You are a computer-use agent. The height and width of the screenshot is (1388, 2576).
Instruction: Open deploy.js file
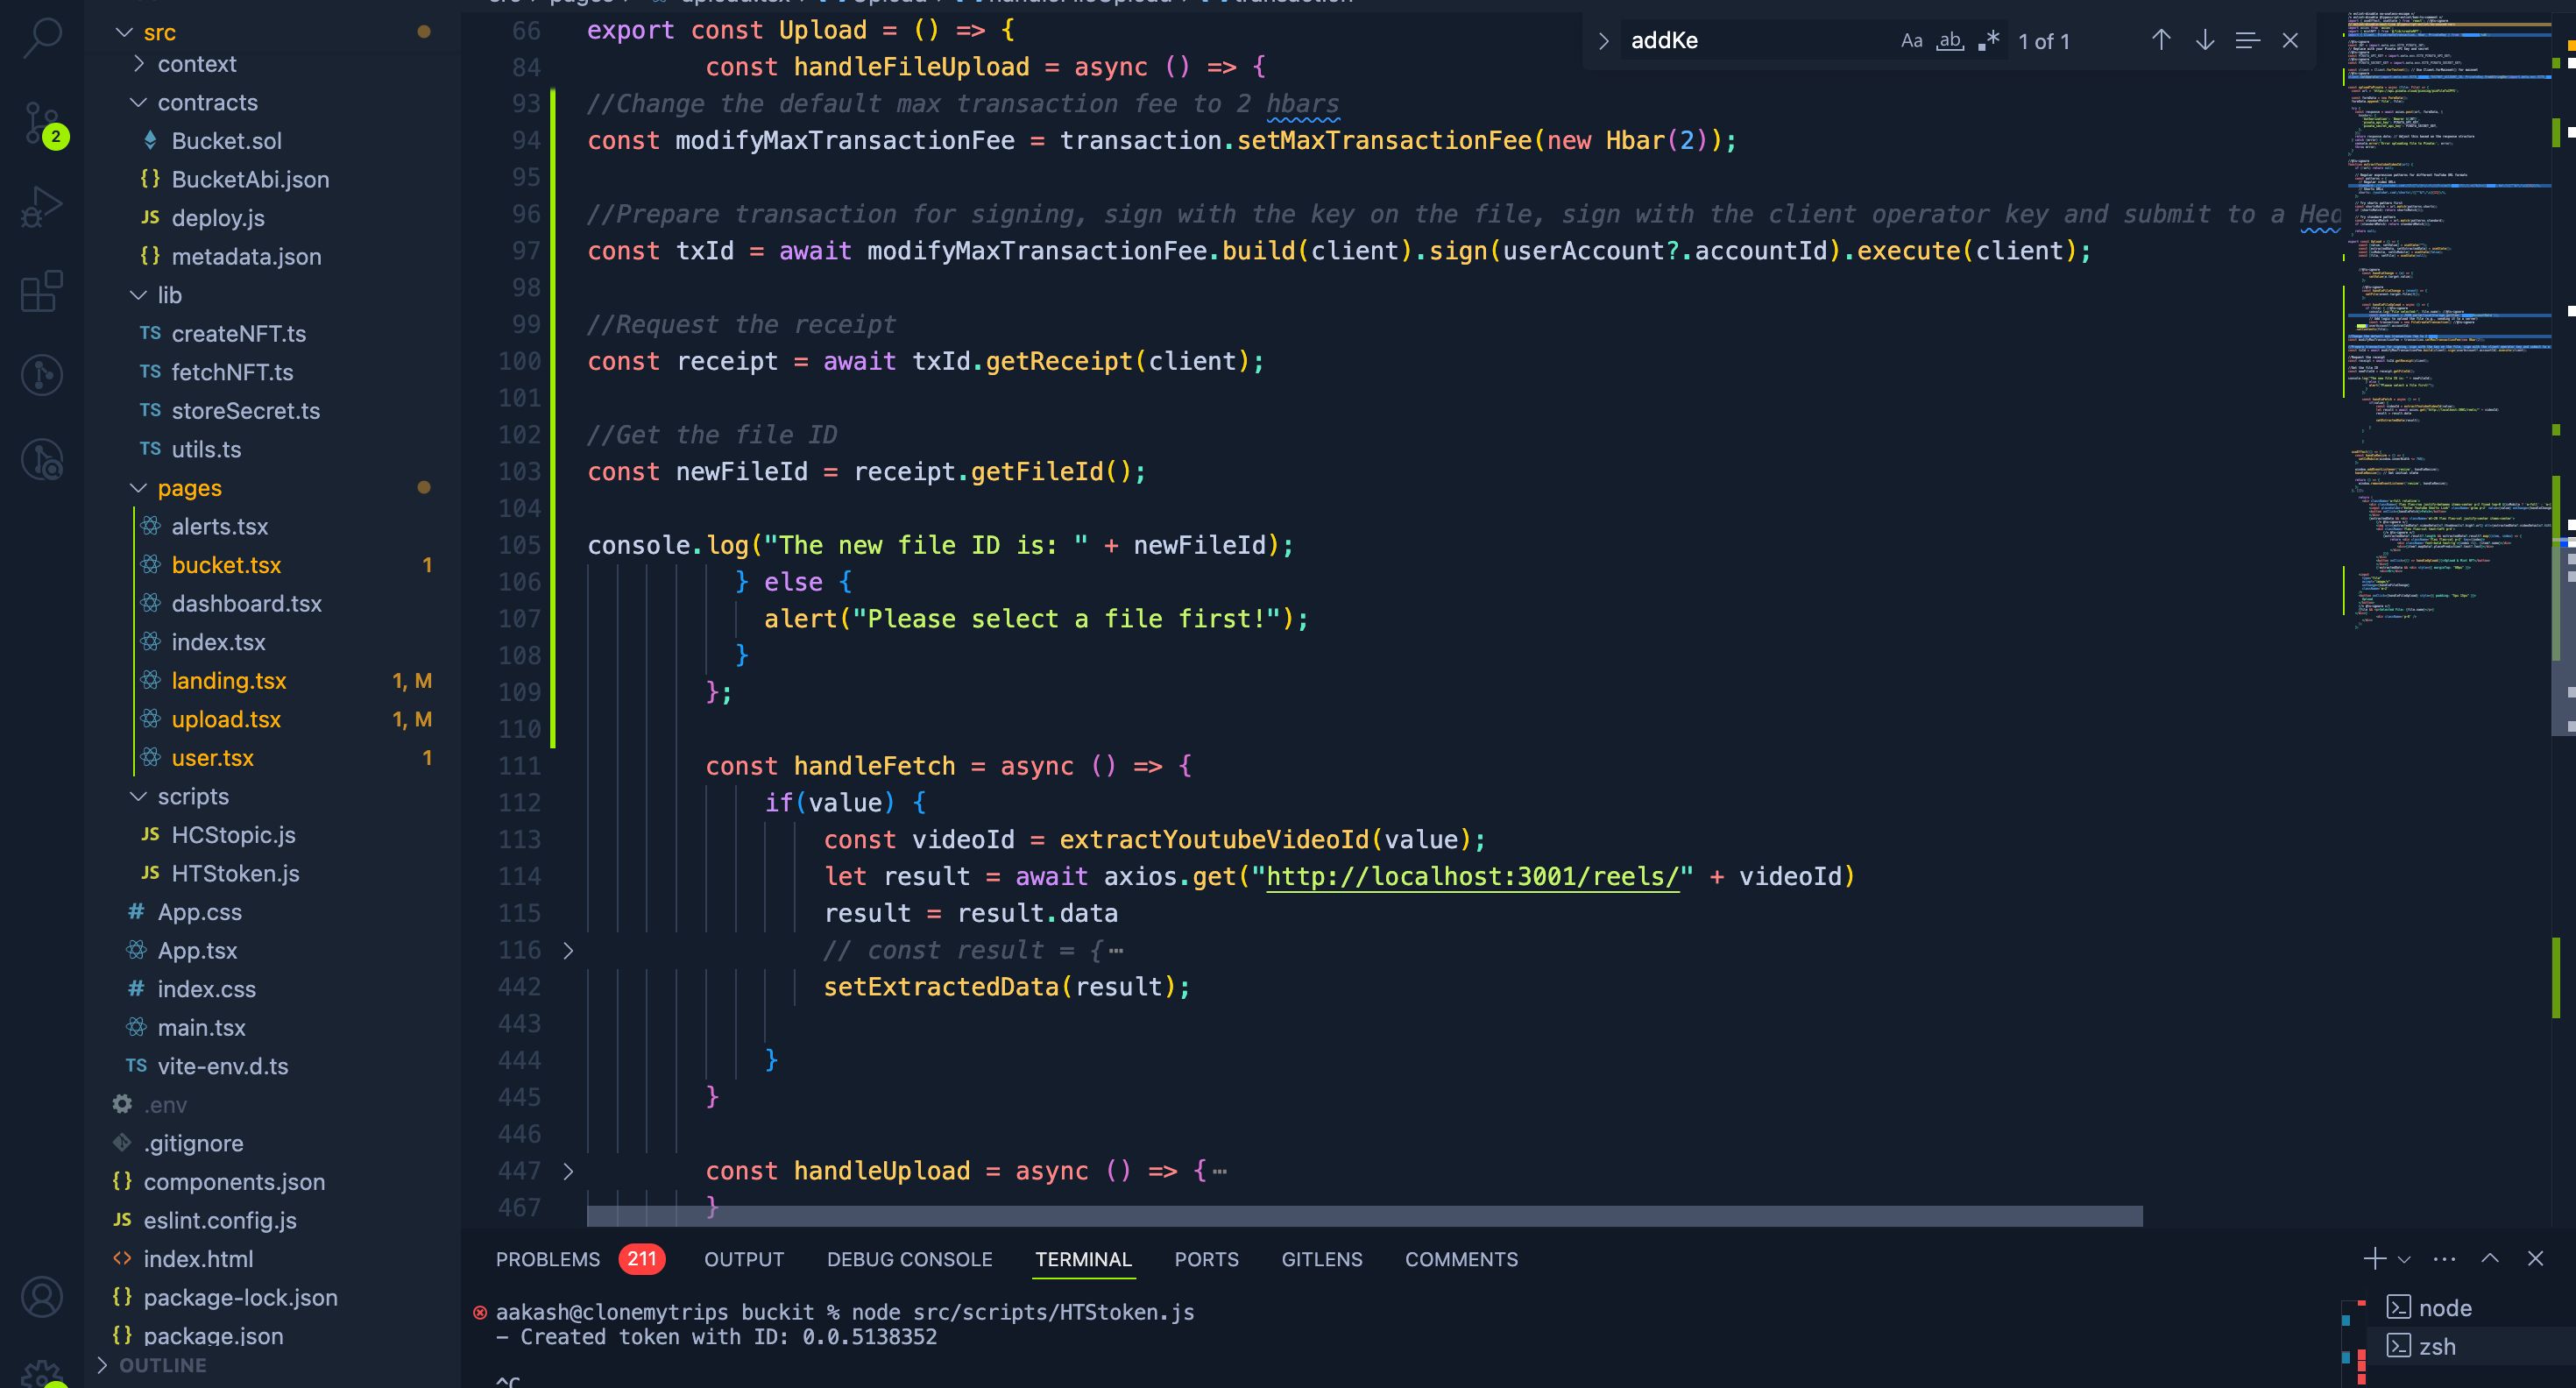pyautogui.click(x=218, y=218)
